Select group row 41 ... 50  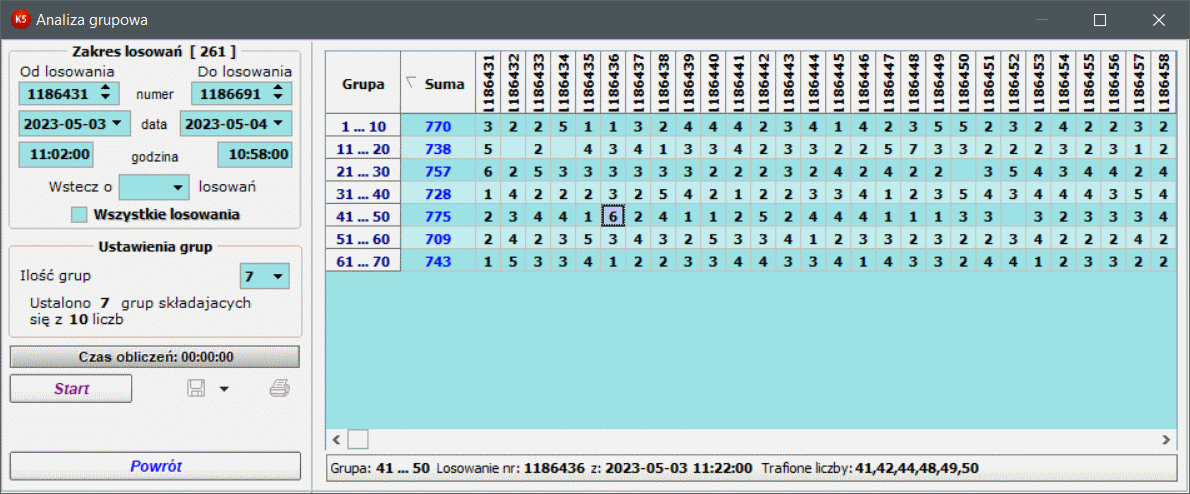(364, 216)
